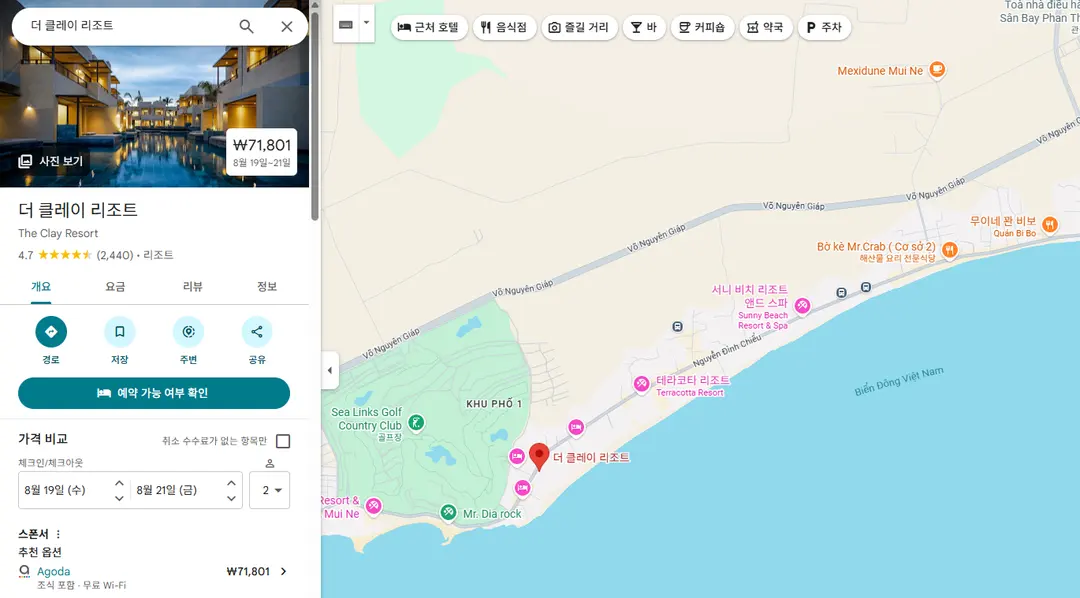Increase check-in date with up arrow
The image size is (1080, 598).
coord(119,483)
